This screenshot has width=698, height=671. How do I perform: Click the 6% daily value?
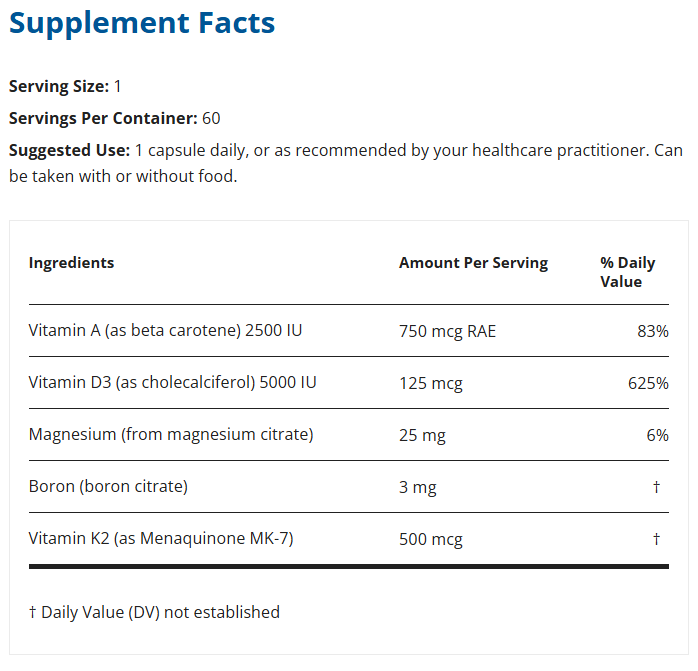[657, 435]
